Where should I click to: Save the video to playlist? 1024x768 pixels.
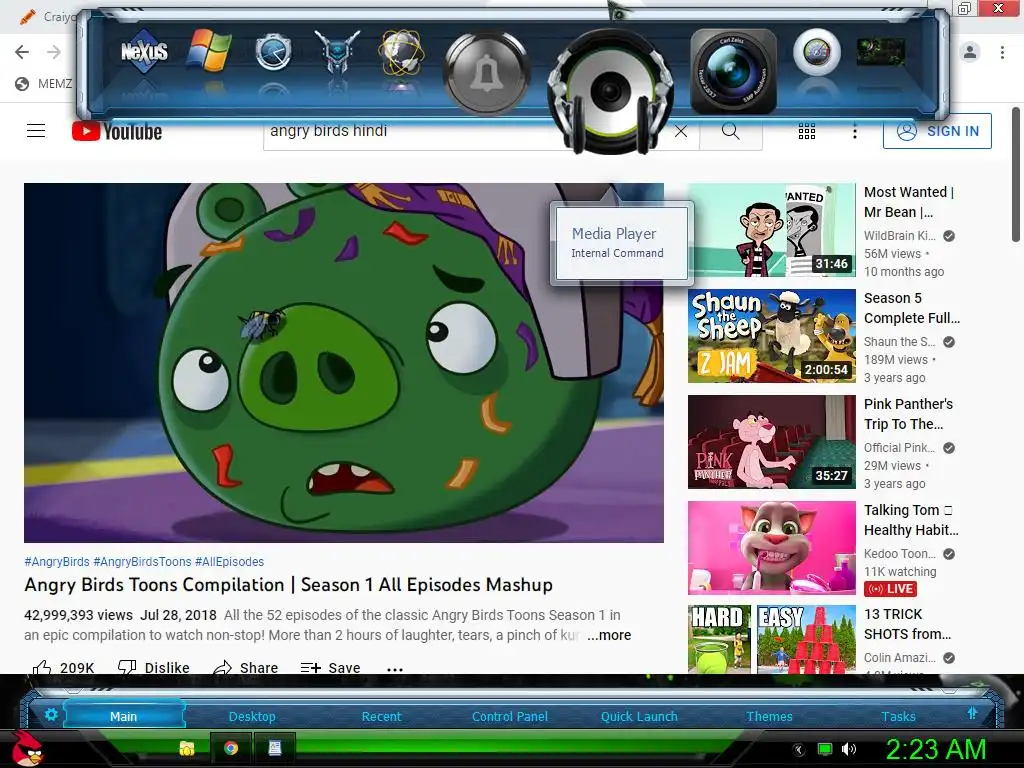[x=330, y=667]
